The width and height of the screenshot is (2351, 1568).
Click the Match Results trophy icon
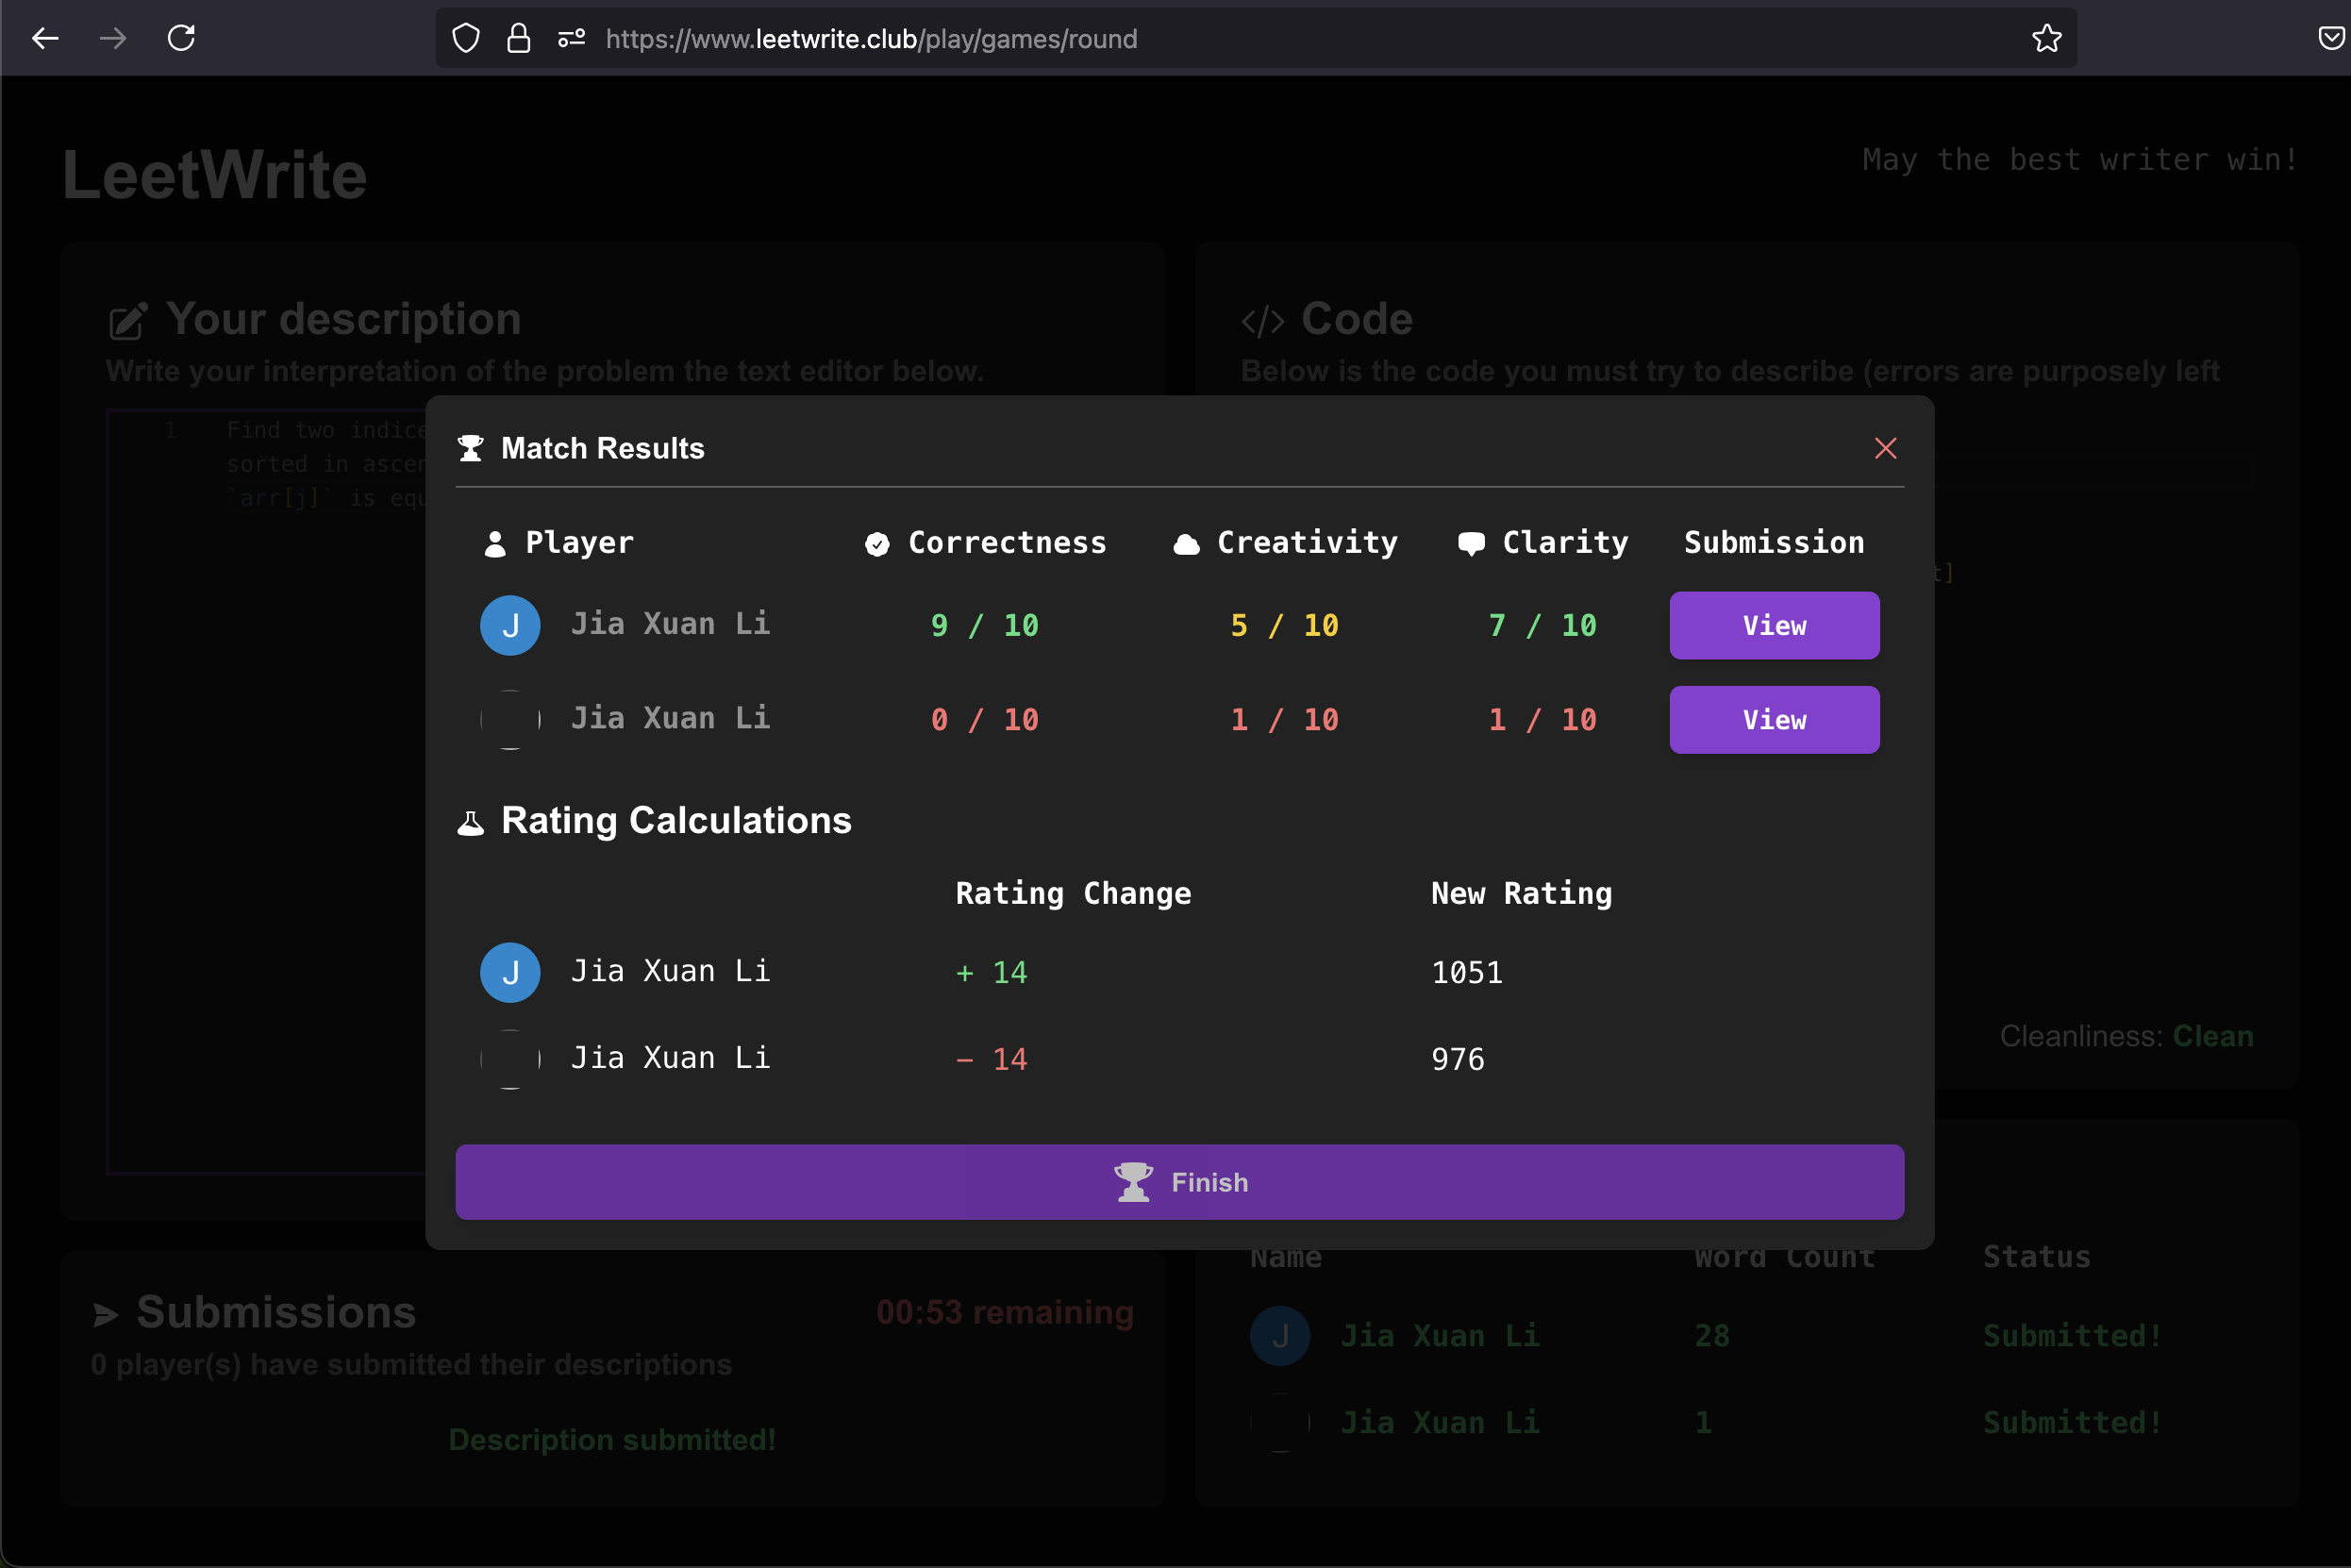pos(470,448)
